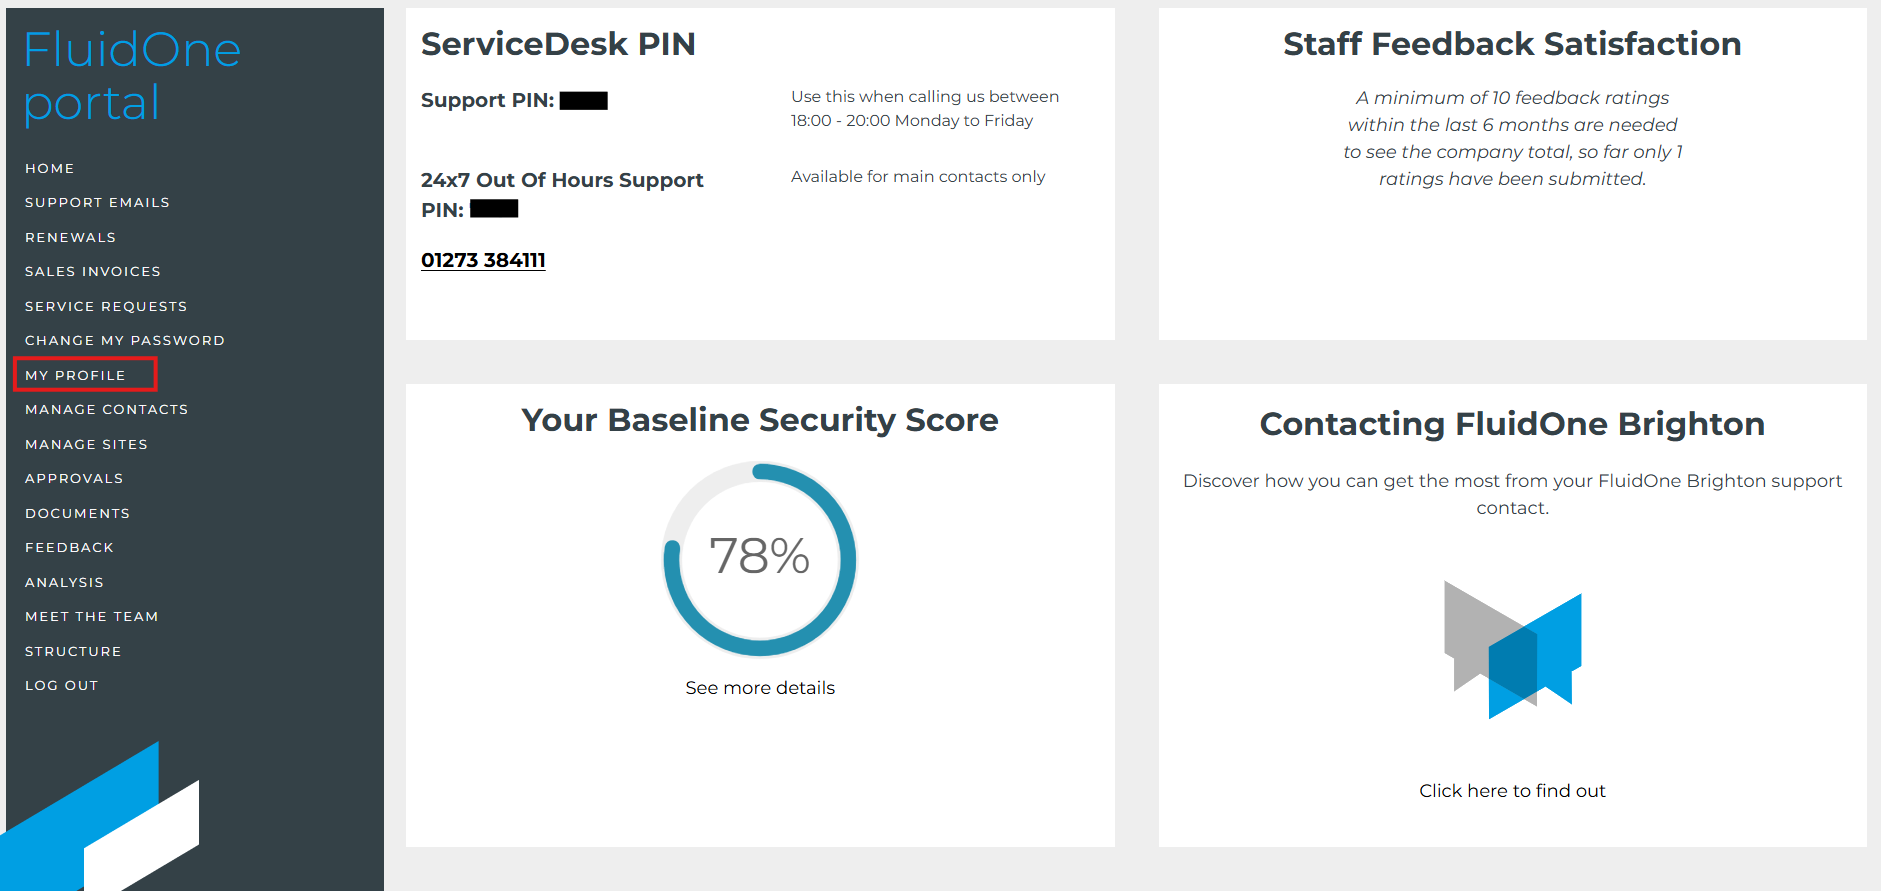The width and height of the screenshot is (1881, 891).
Task: Open the Analysis section
Action: pos(64,582)
